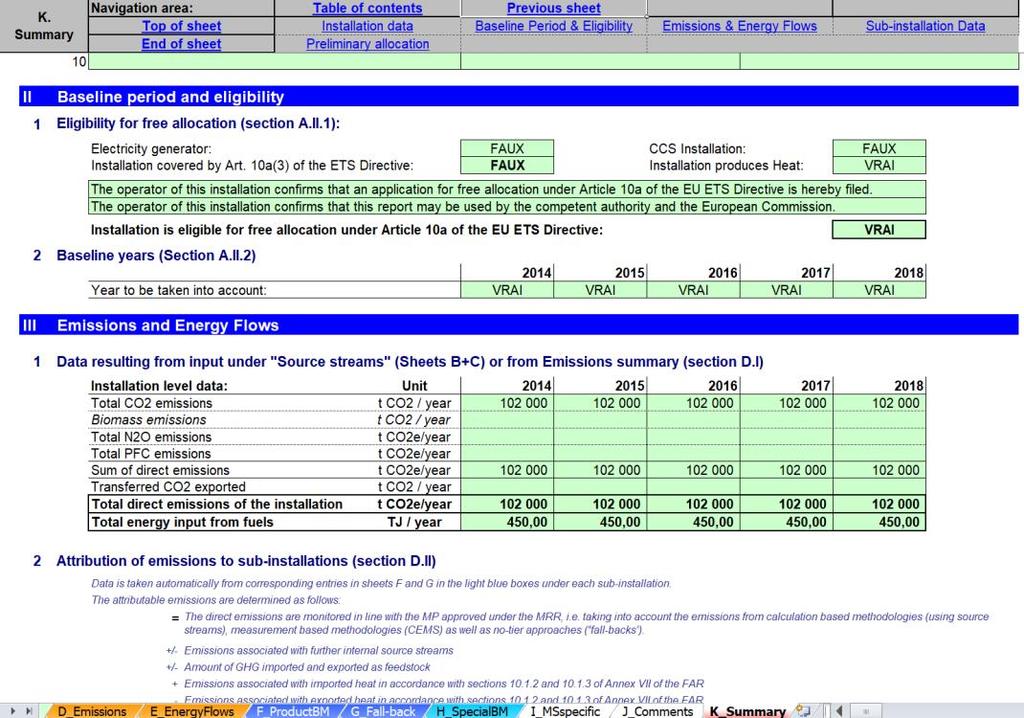Open the D_Emissions sheet tab

coord(92,711)
